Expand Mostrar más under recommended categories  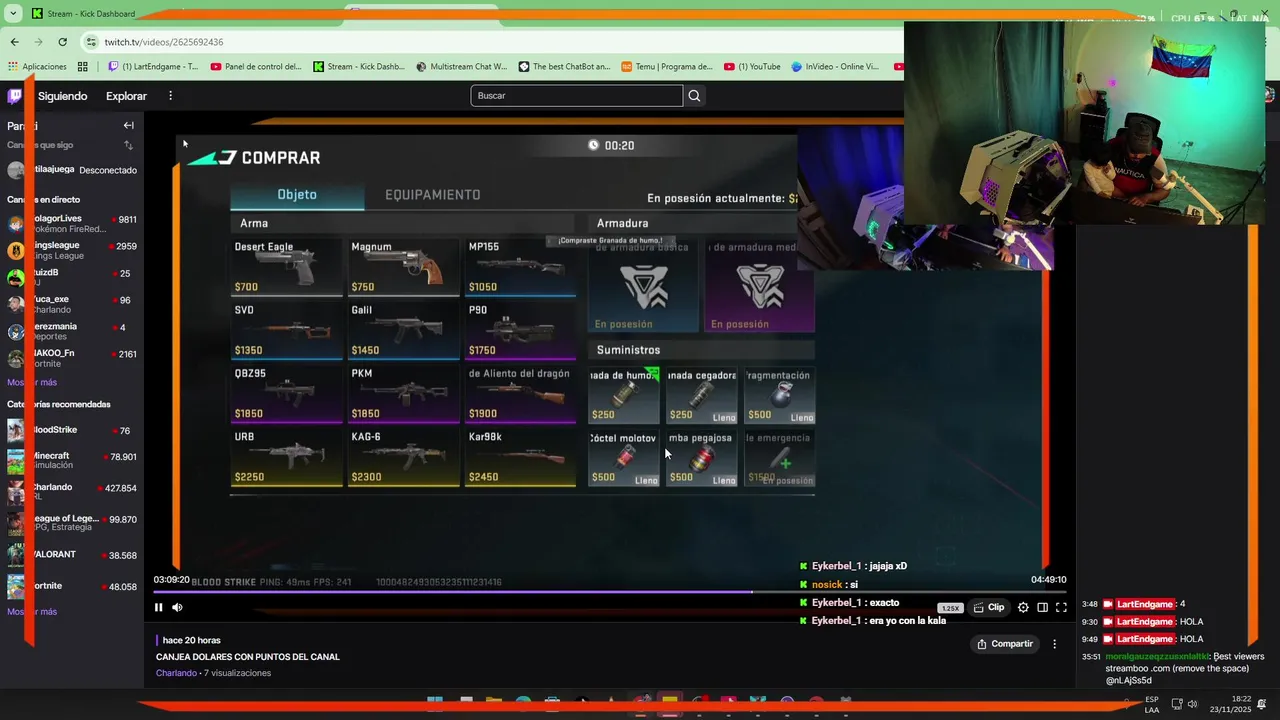click(x=32, y=611)
